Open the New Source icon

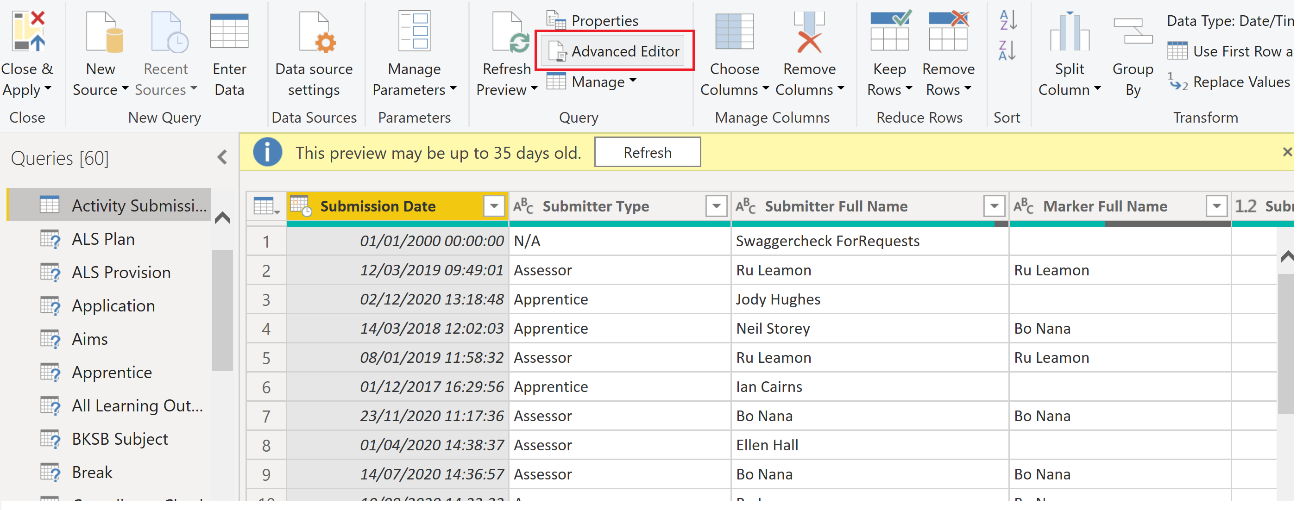104,31
